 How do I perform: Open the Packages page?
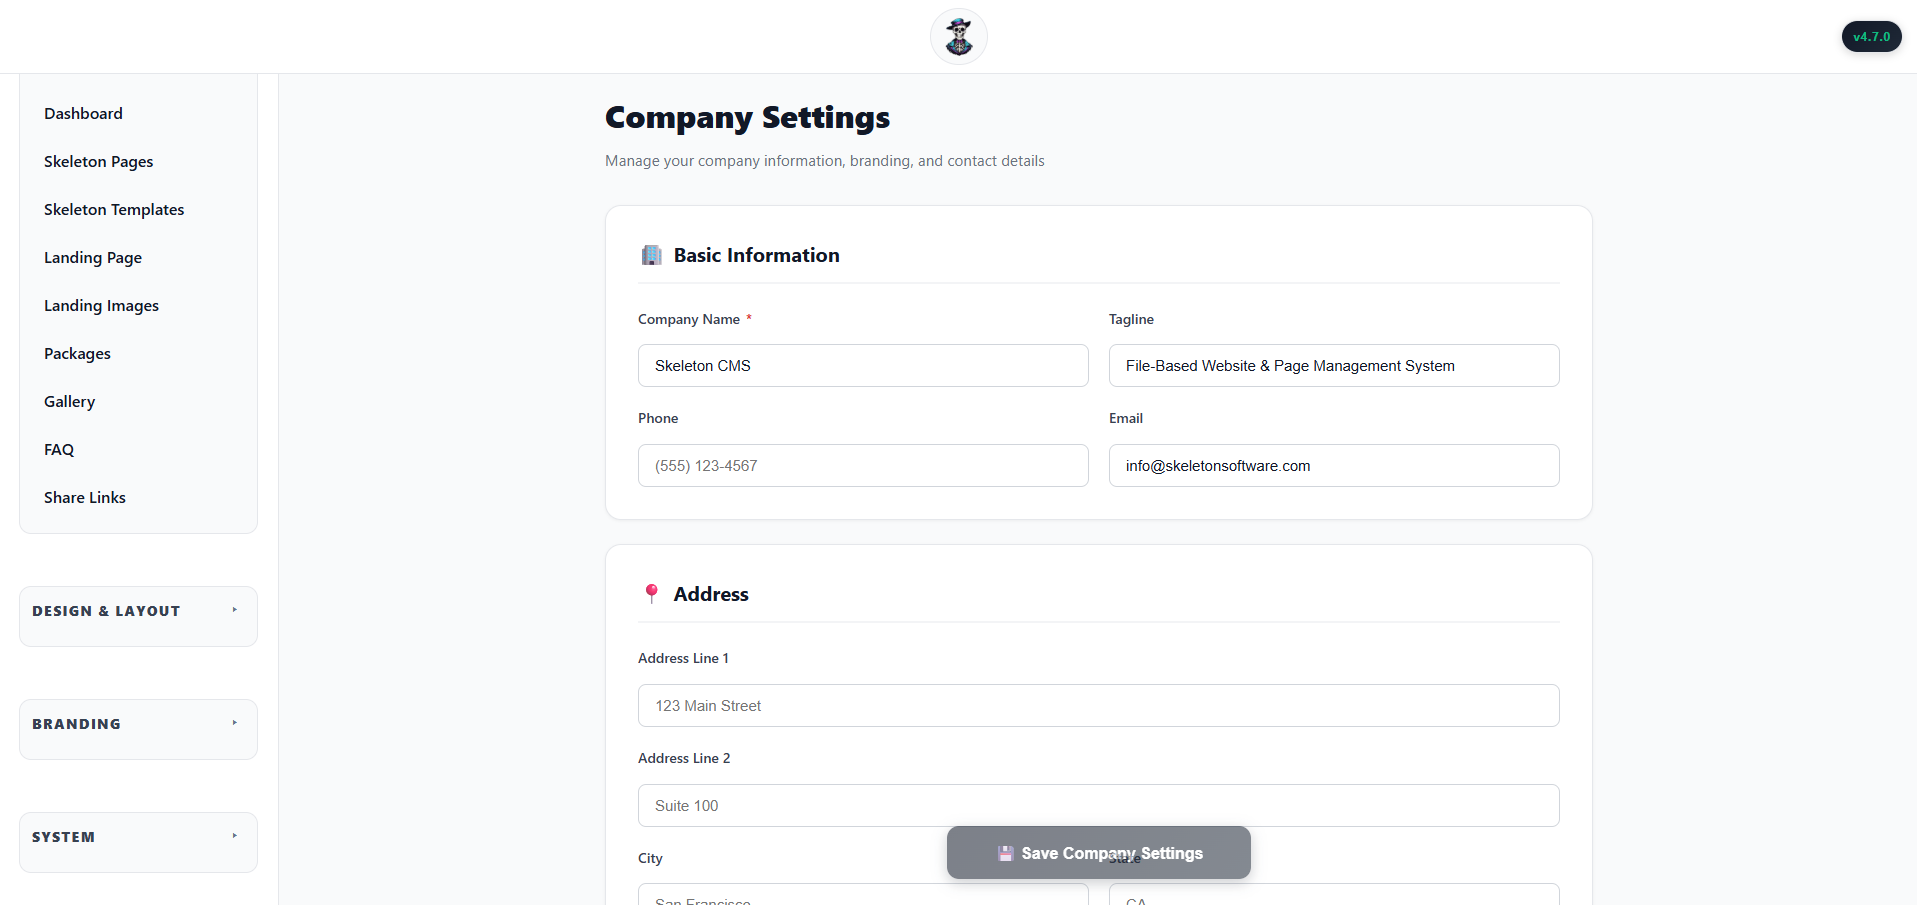[x=77, y=354]
